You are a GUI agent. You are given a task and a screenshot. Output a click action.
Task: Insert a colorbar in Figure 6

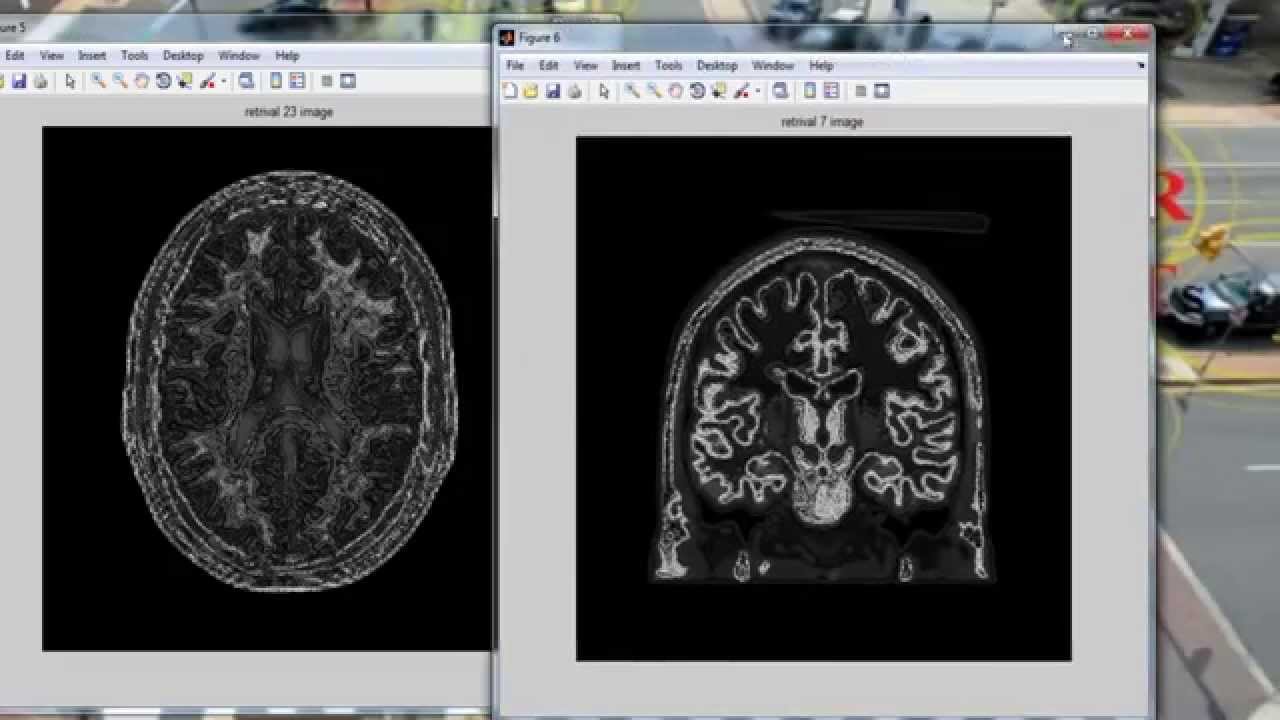pos(811,91)
